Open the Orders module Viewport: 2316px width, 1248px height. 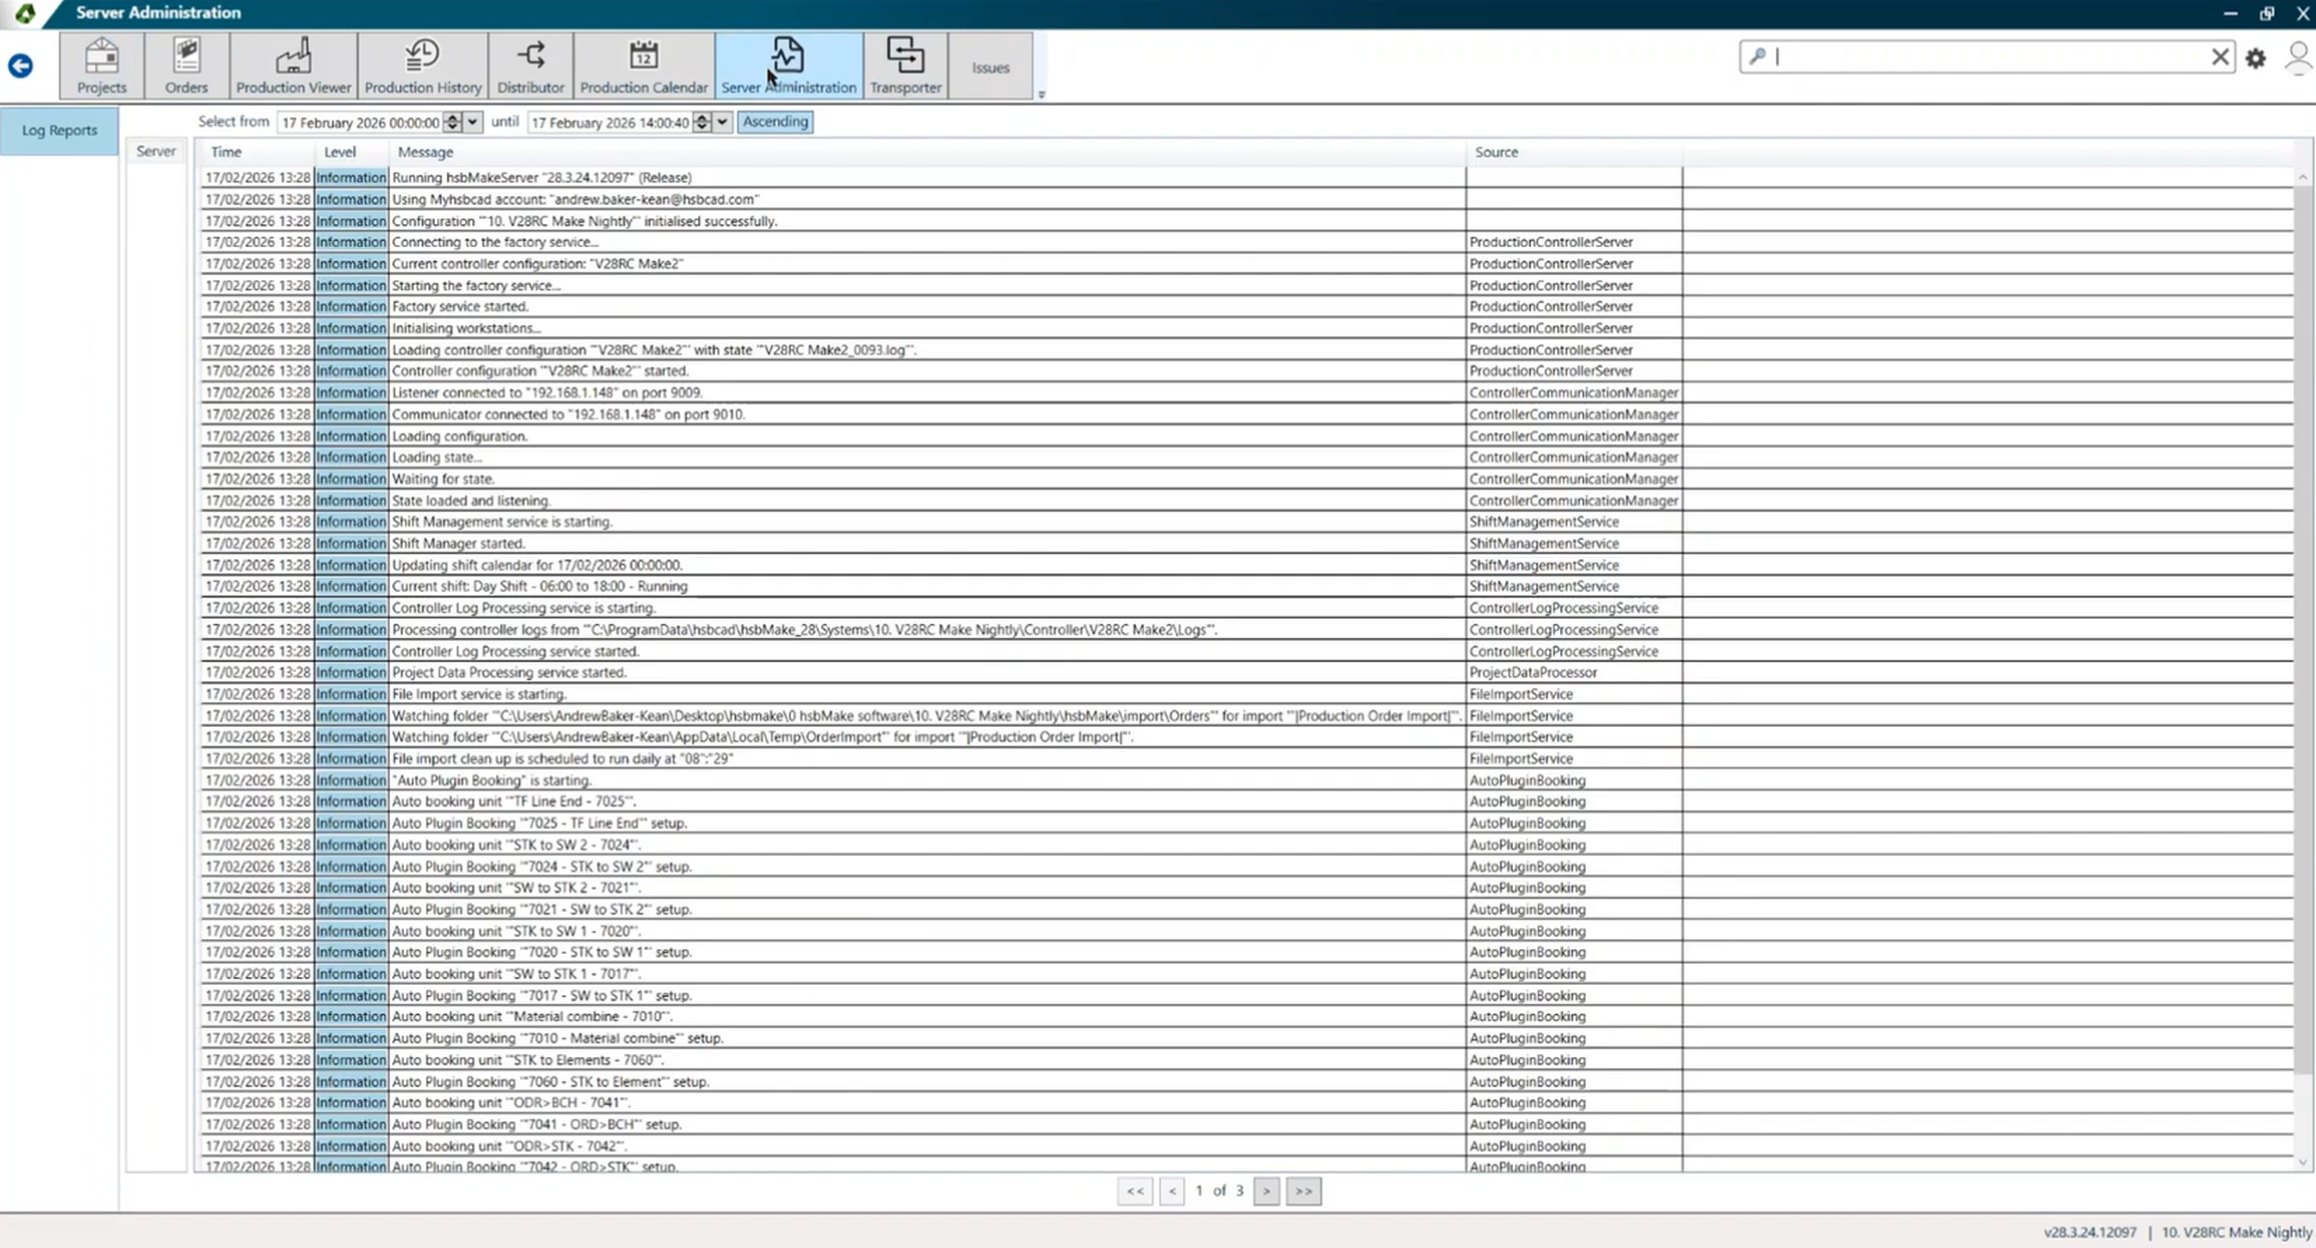pyautogui.click(x=186, y=66)
